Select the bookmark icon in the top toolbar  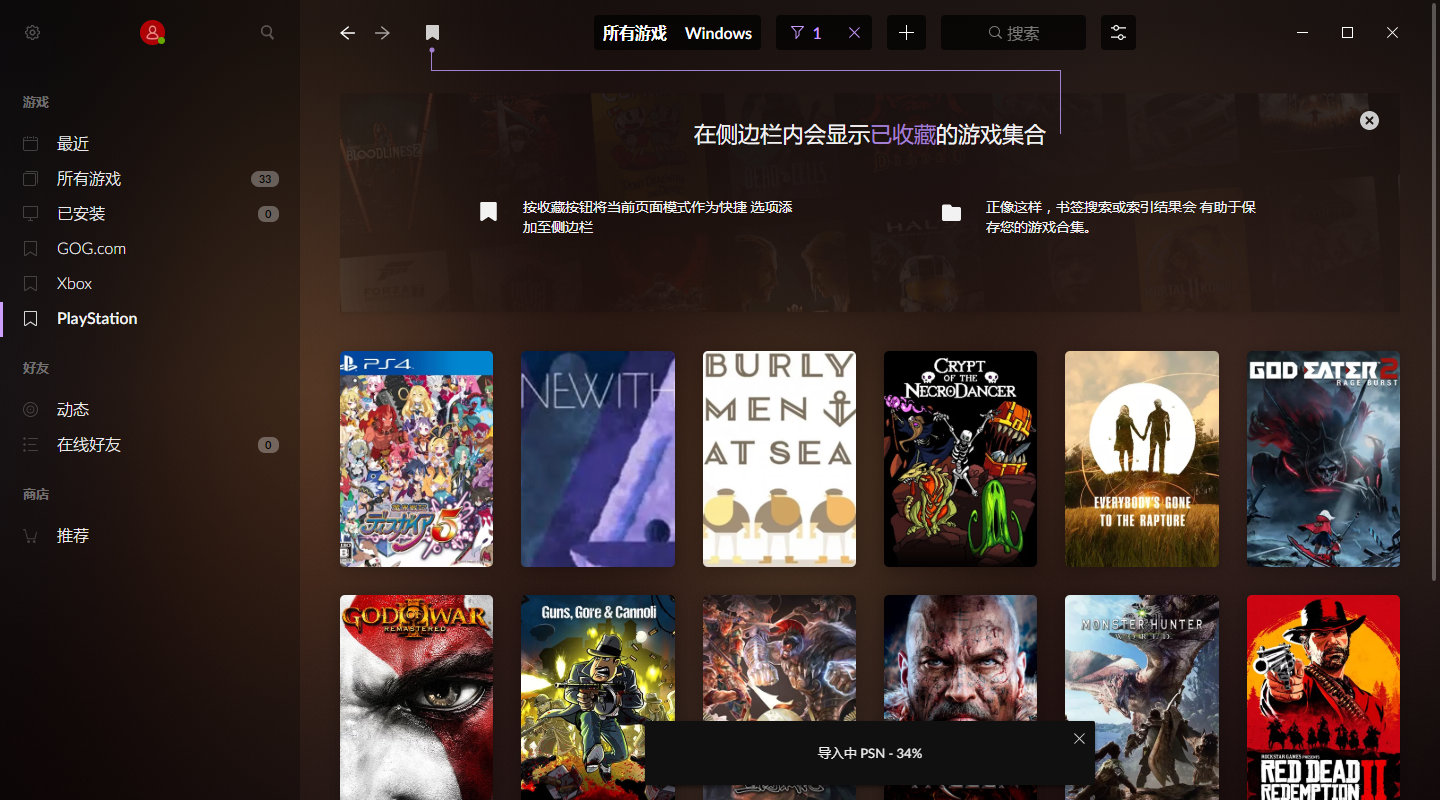432,32
